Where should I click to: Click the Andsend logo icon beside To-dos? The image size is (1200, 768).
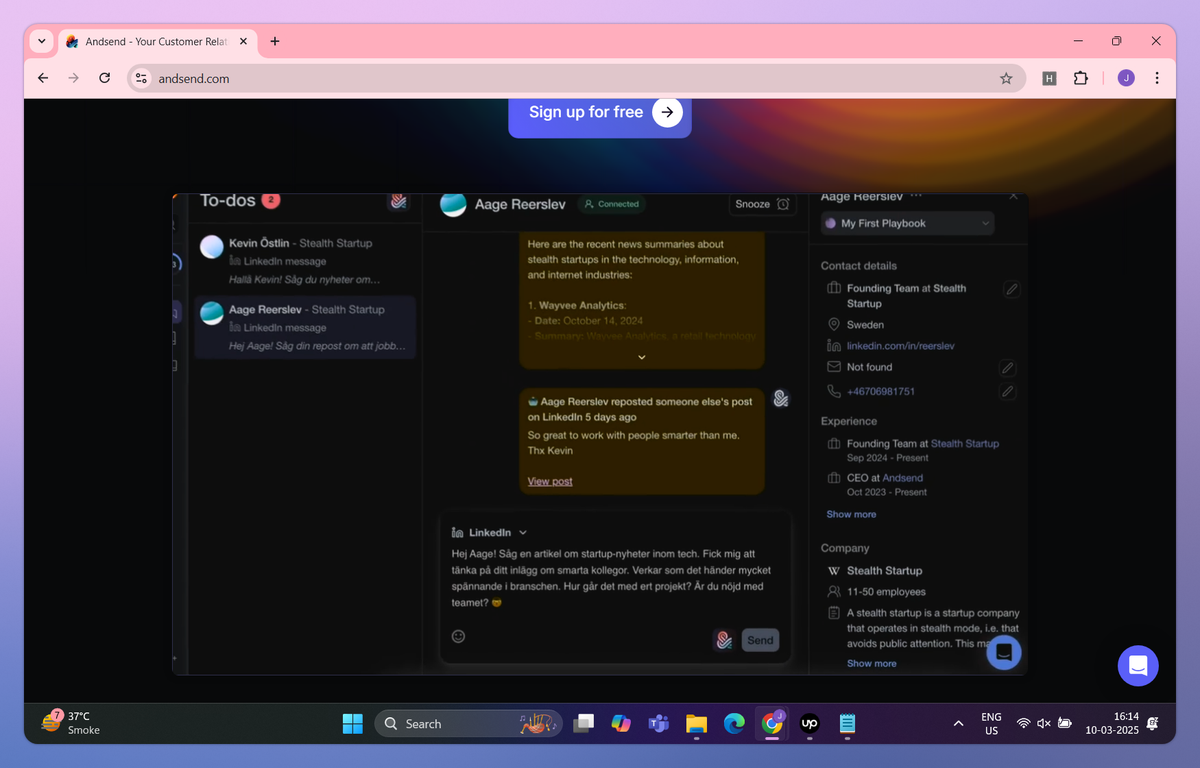398,202
